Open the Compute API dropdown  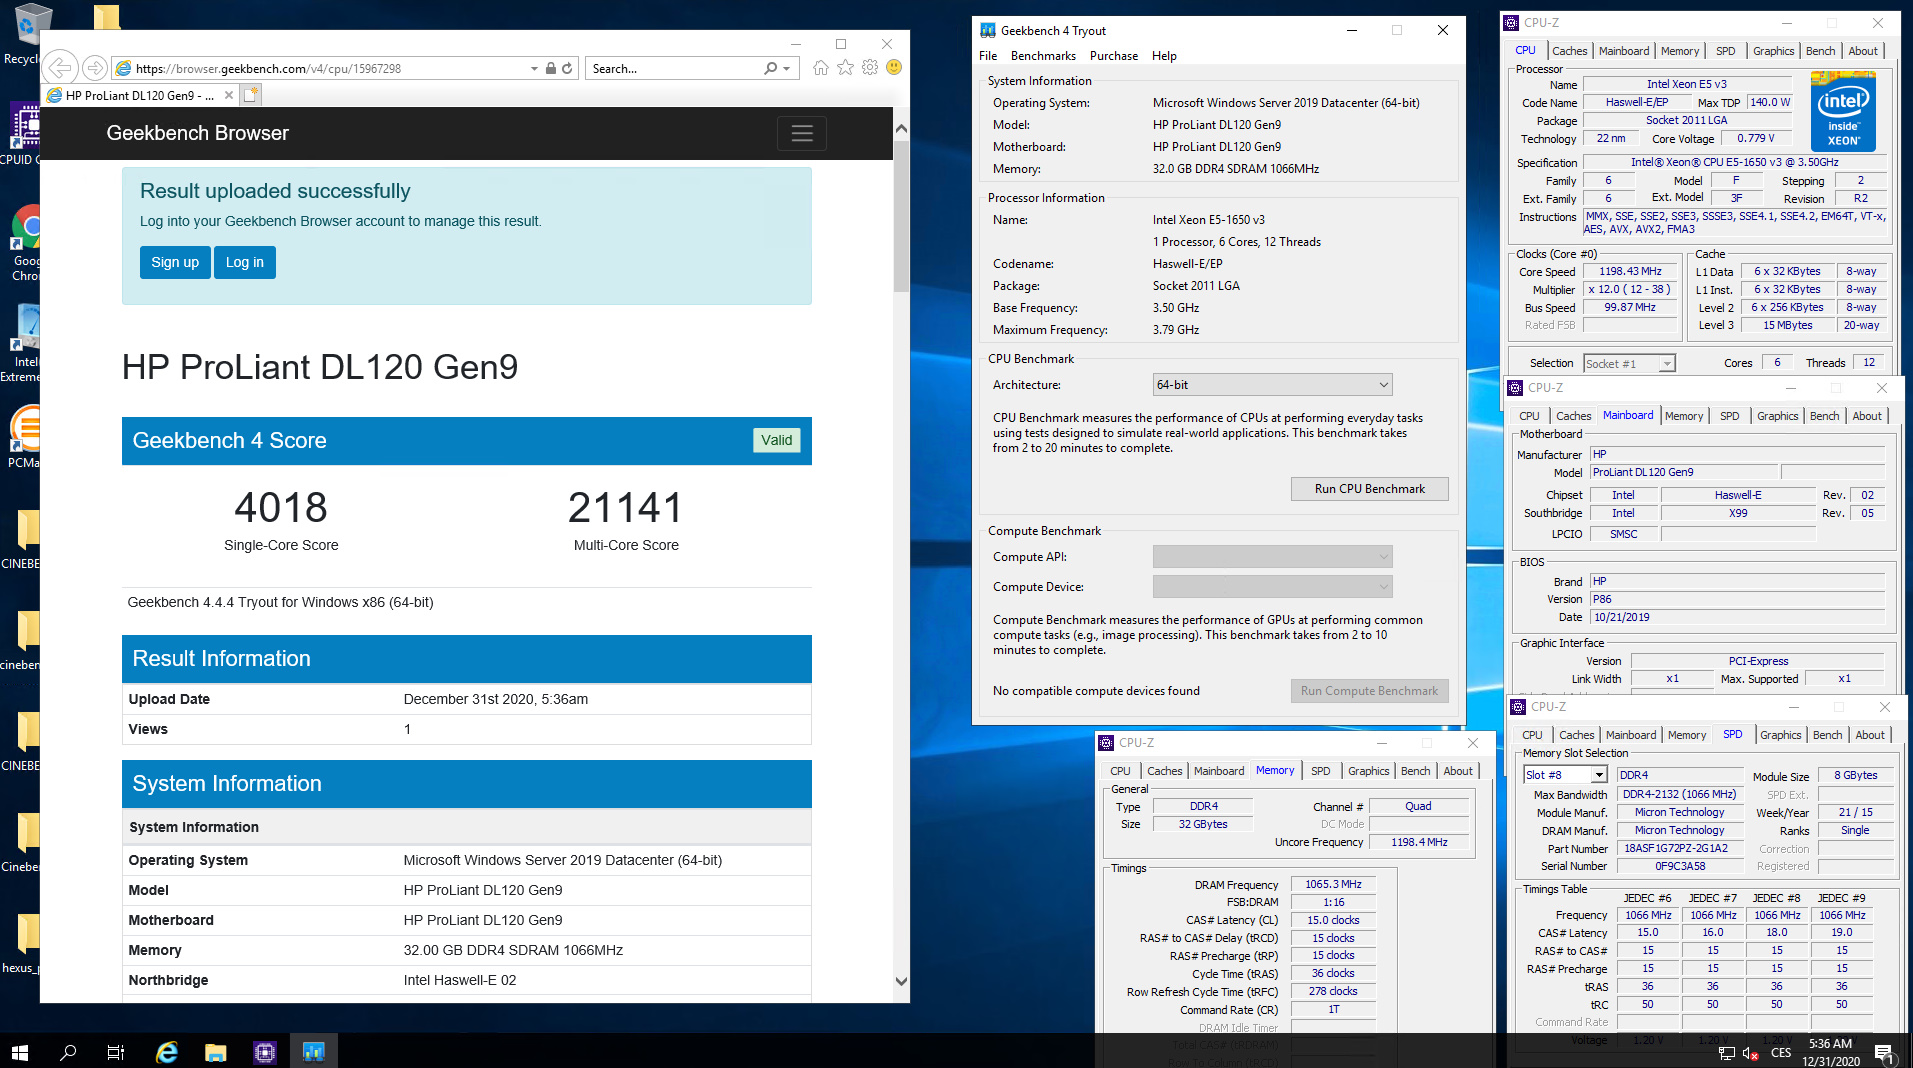[1272, 557]
